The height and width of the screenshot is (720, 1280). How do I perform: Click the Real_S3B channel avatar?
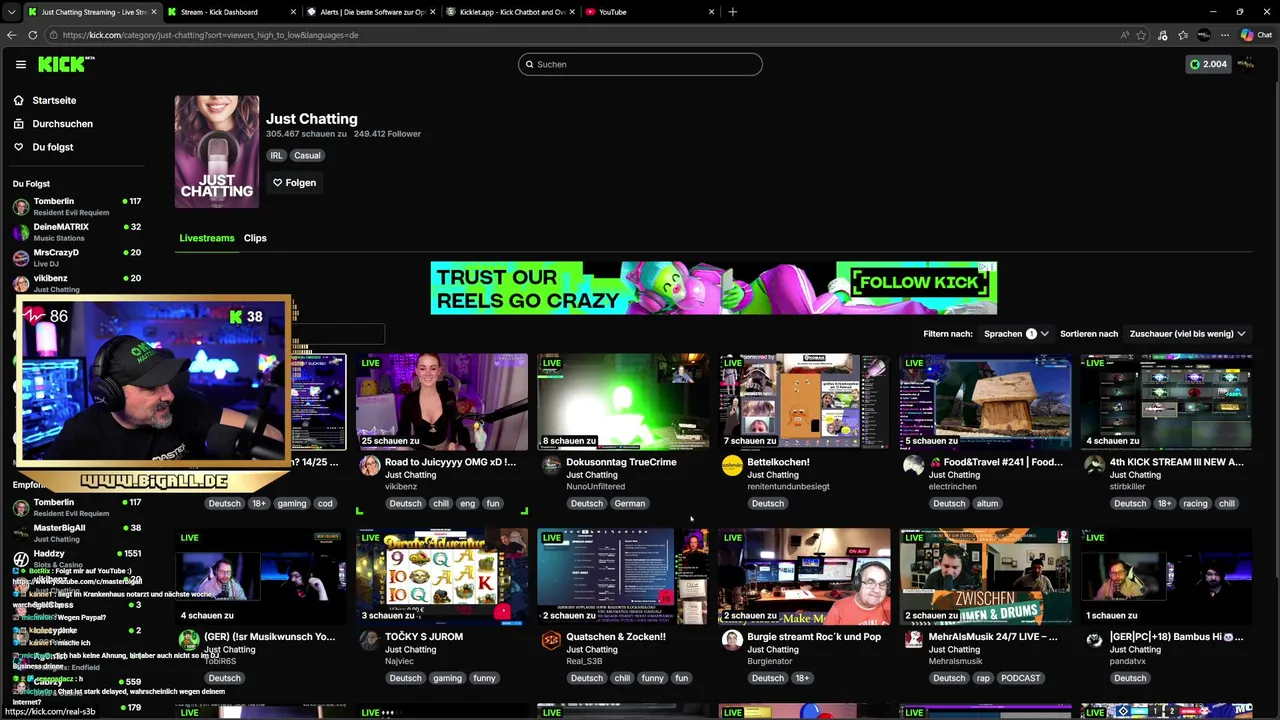click(551, 641)
